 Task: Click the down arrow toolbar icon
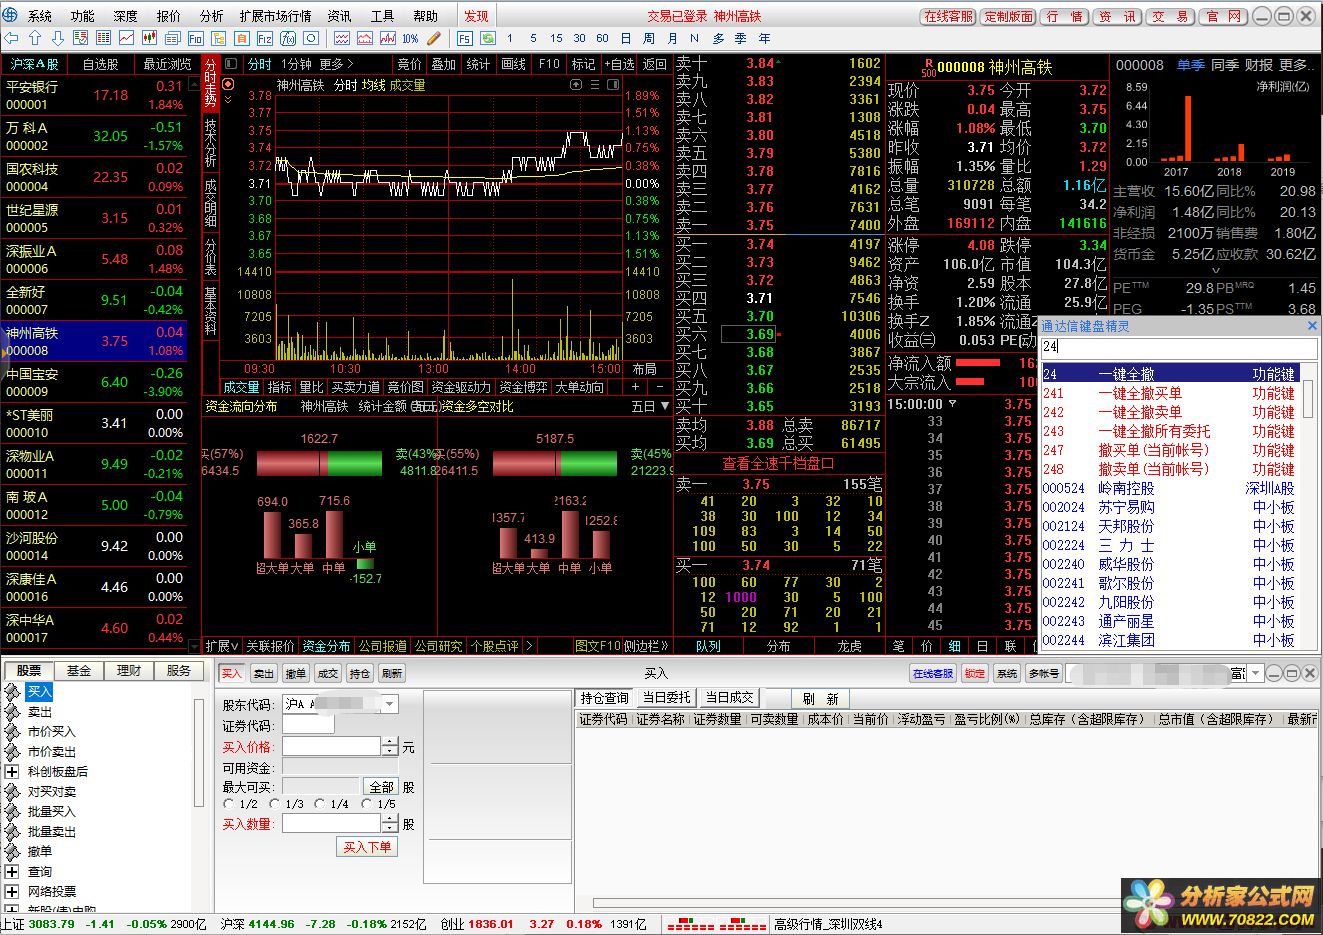click(x=57, y=38)
